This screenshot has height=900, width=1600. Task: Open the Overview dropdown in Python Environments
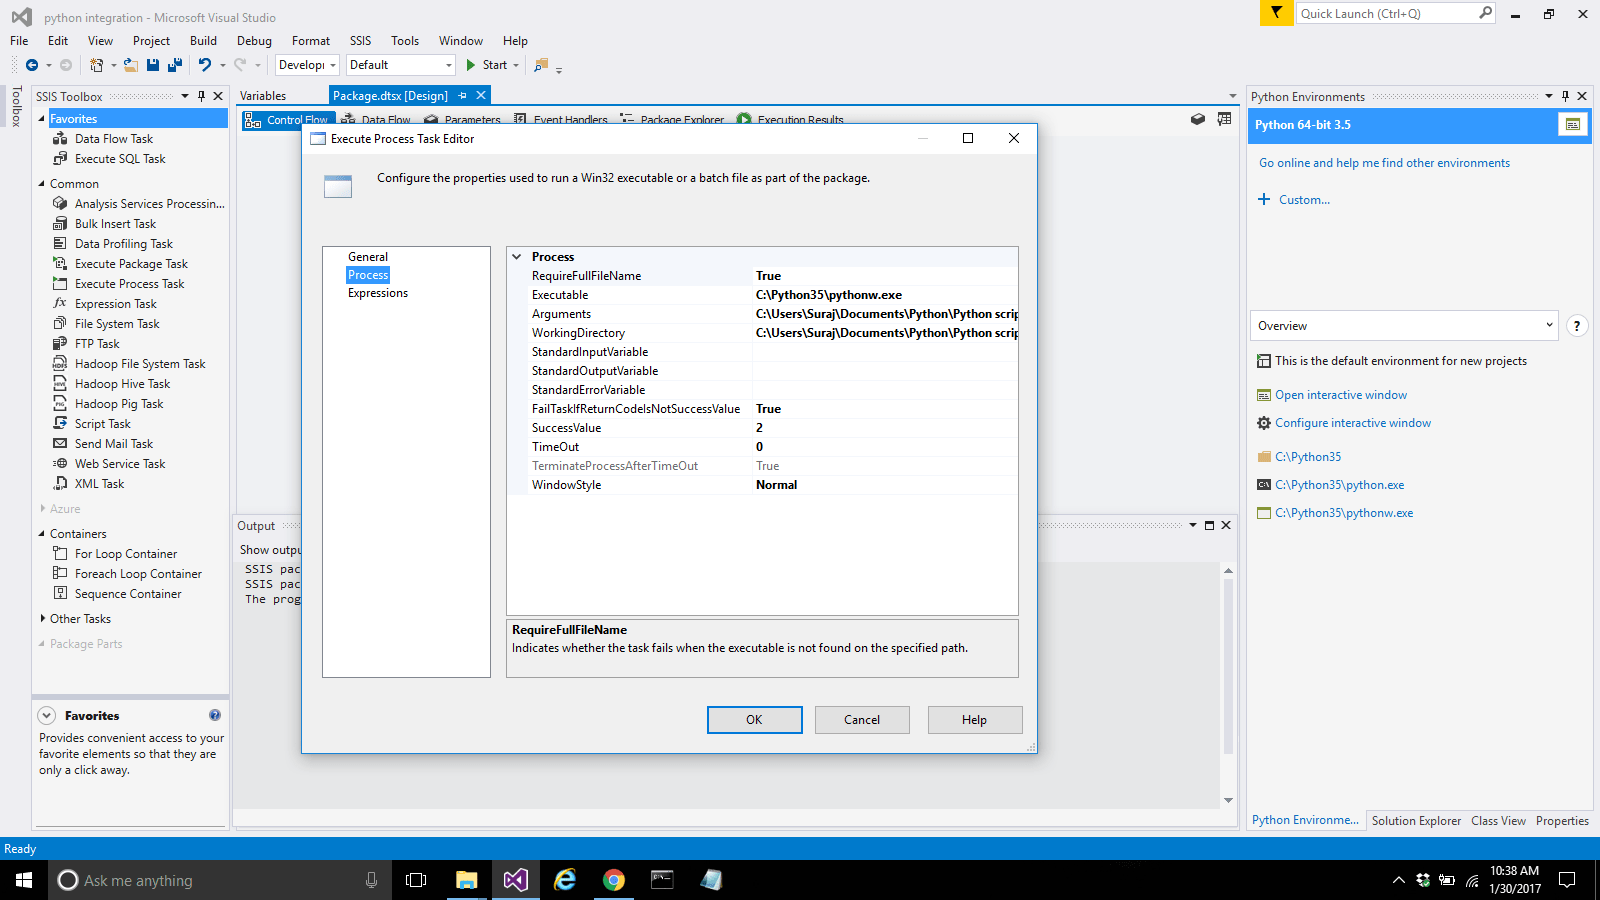pos(1549,325)
